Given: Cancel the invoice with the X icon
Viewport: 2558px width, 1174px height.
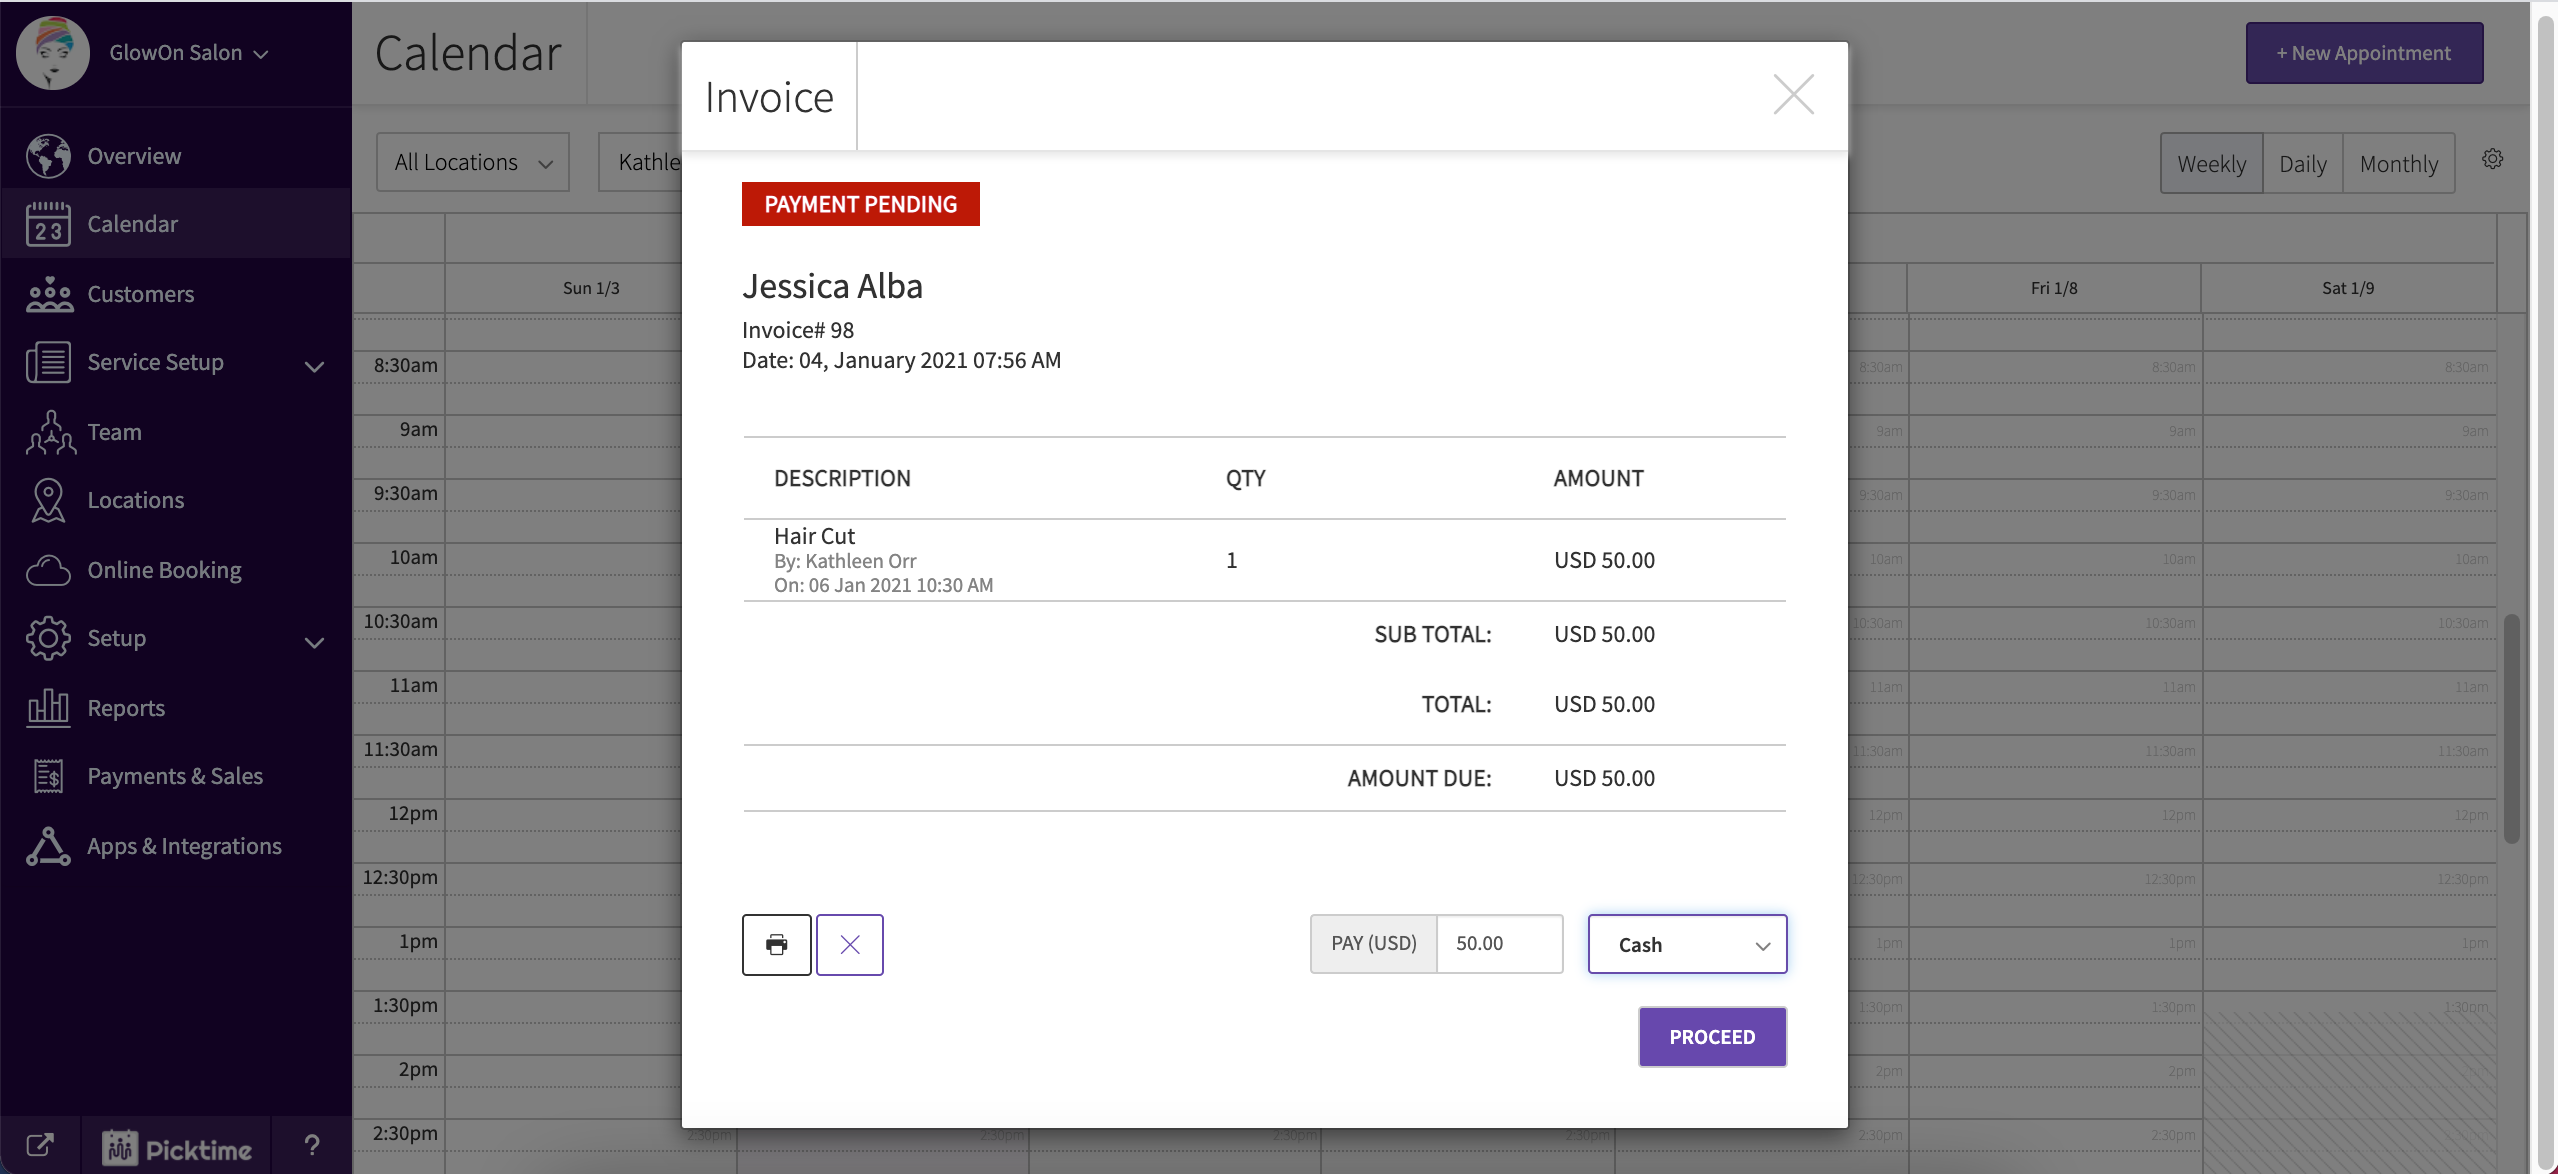Looking at the screenshot, I should point(849,943).
